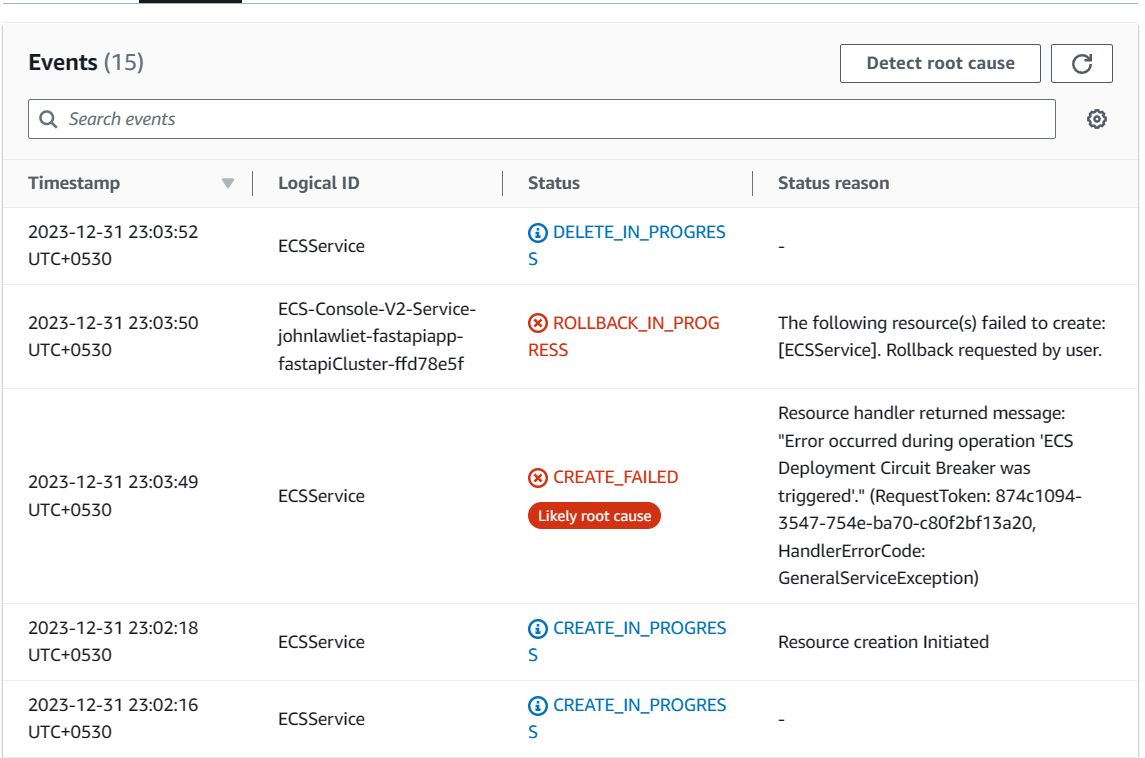Click ECS-Console-V2-Service stack logical ID
The width and height of the screenshot is (1145, 758).
pyautogui.click(x=377, y=336)
